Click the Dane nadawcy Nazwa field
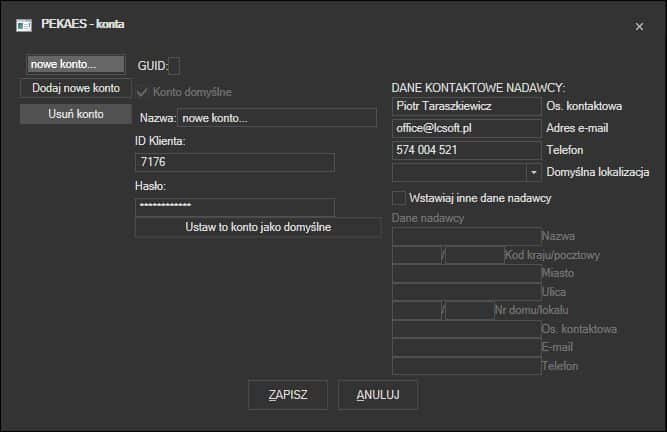 click(x=466, y=236)
